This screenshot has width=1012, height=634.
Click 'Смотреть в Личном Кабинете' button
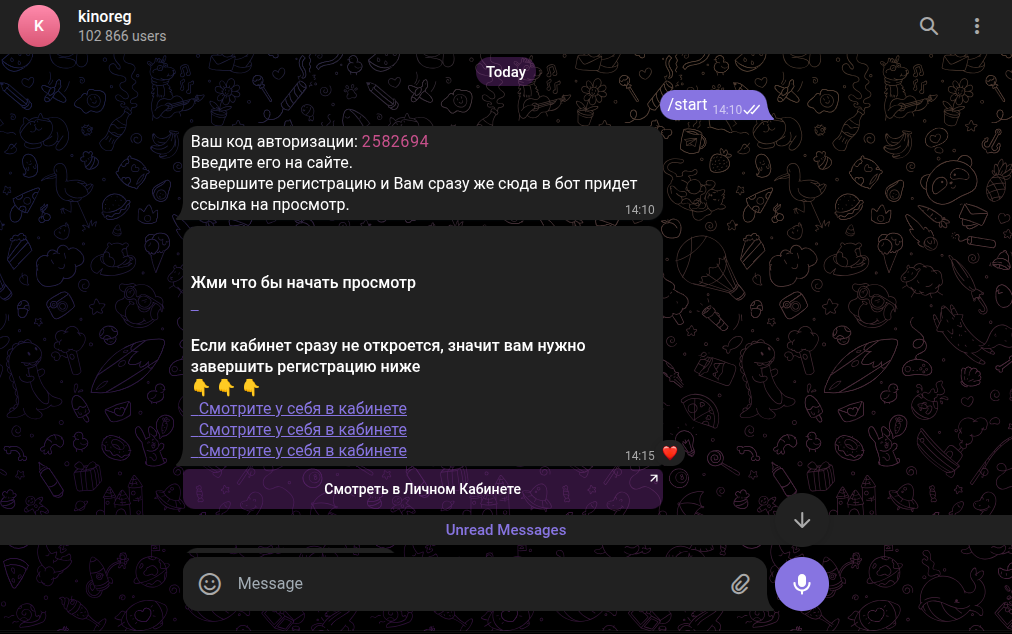click(x=423, y=489)
